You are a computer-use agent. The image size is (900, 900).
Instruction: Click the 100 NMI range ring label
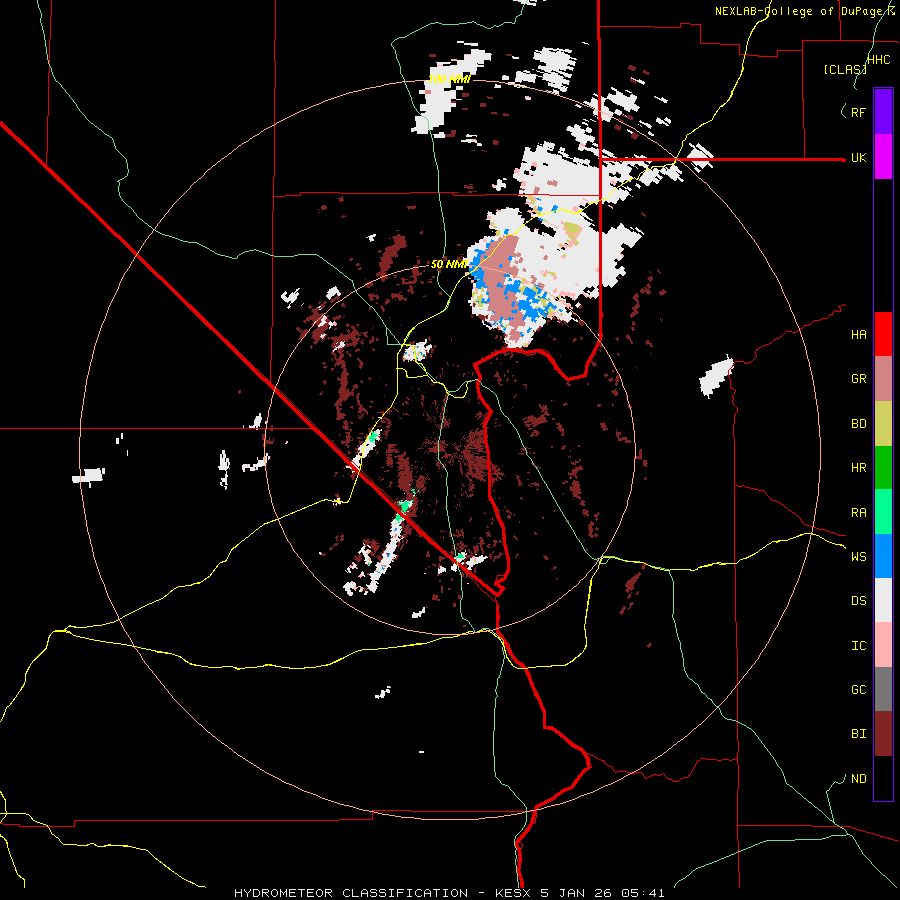(449, 79)
